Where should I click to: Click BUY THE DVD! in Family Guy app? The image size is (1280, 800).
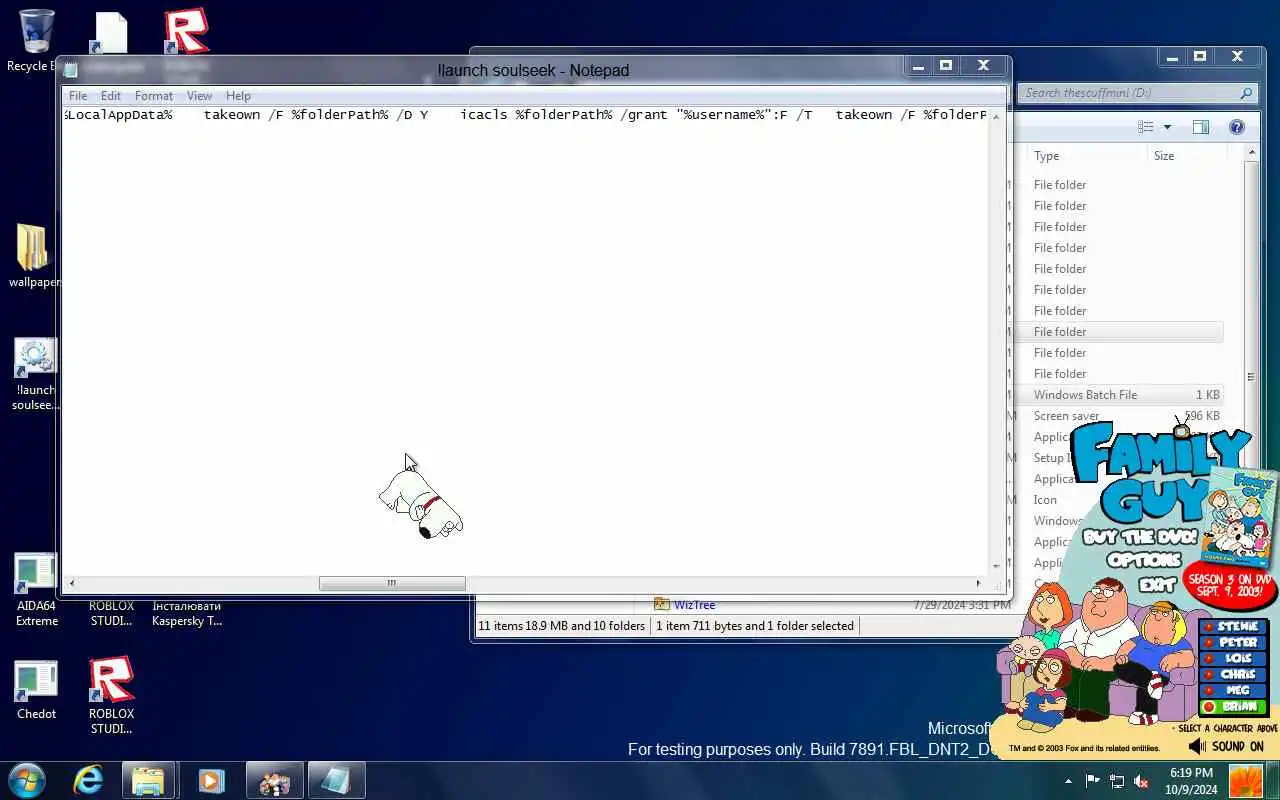click(x=1139, y=538)
